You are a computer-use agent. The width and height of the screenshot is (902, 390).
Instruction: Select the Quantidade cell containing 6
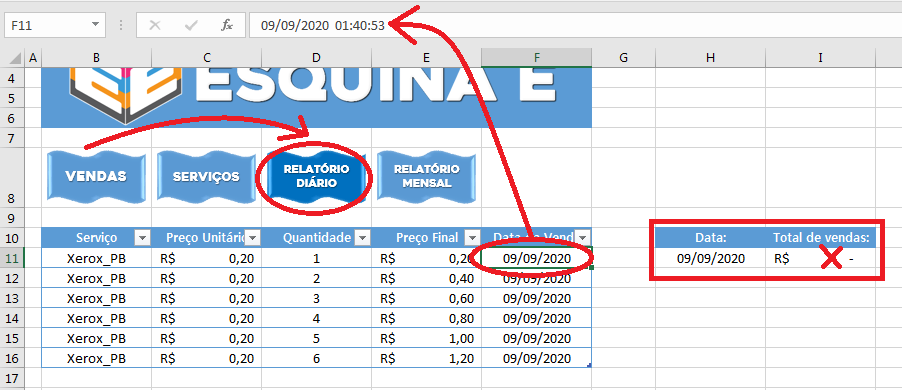316,358
